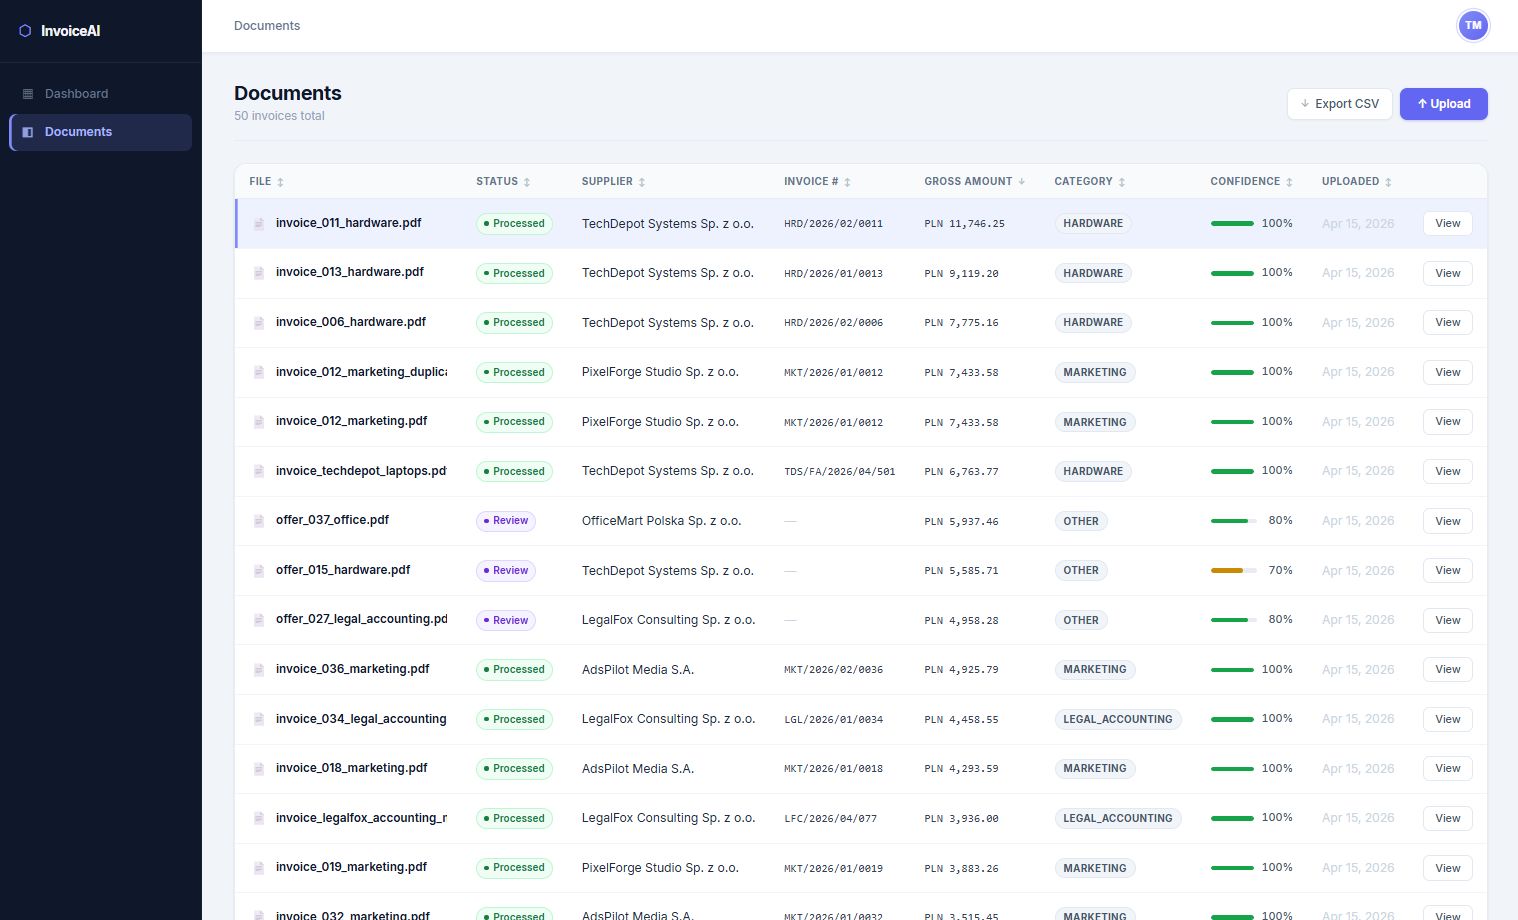
Task: Open the TM user avatar
Action: (1472, 26)
